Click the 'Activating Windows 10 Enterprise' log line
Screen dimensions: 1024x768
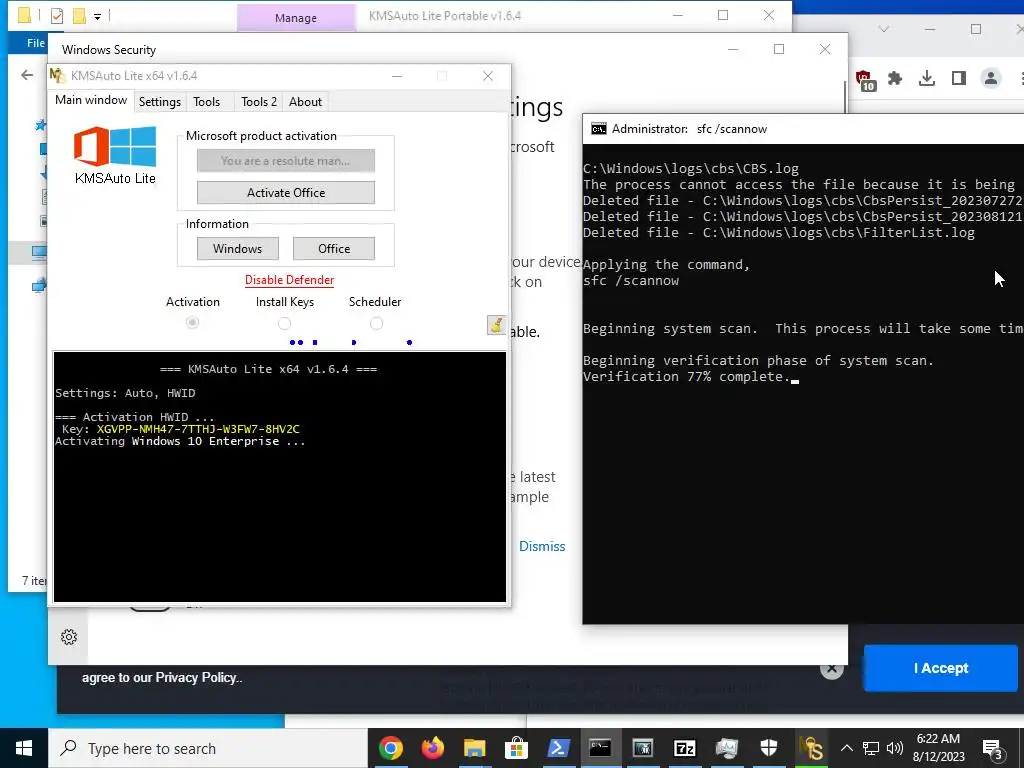(180, 441)
